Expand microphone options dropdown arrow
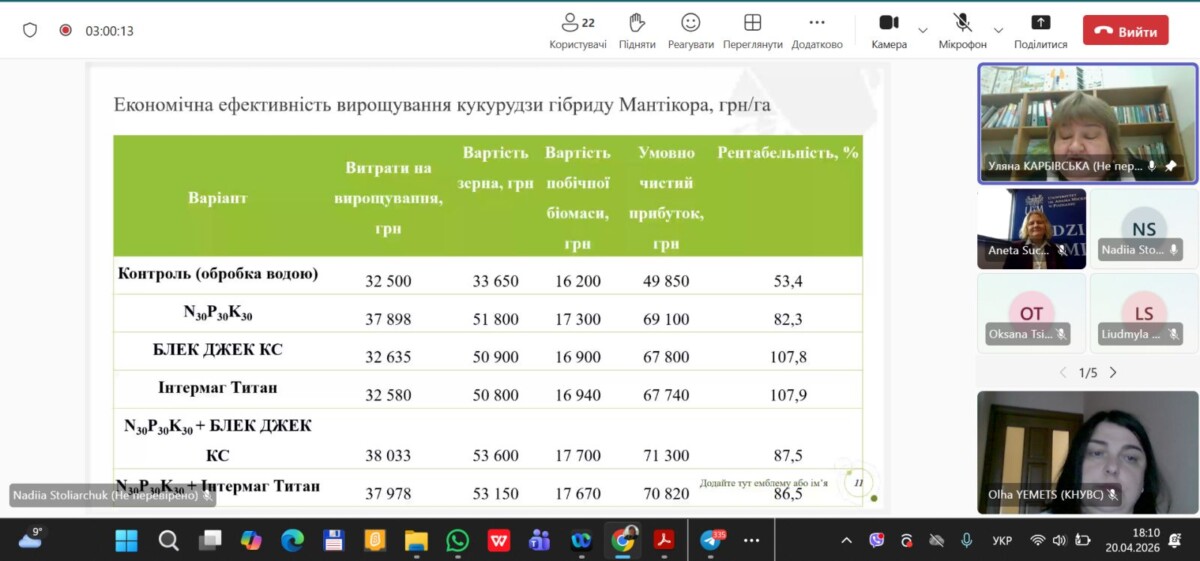Image resolution: width=1200 pixels, height=561 pixels. (x=998, y=30)
